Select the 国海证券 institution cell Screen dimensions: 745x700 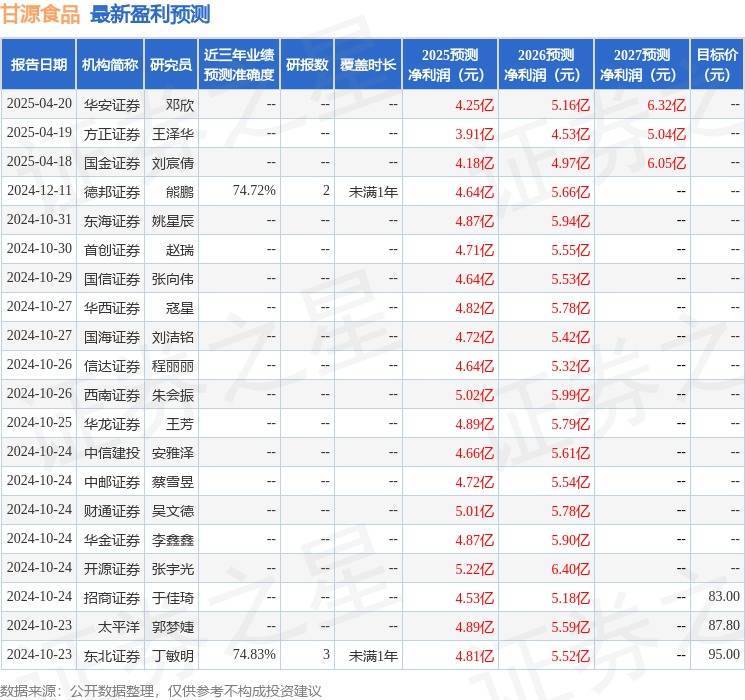point(112,337)
